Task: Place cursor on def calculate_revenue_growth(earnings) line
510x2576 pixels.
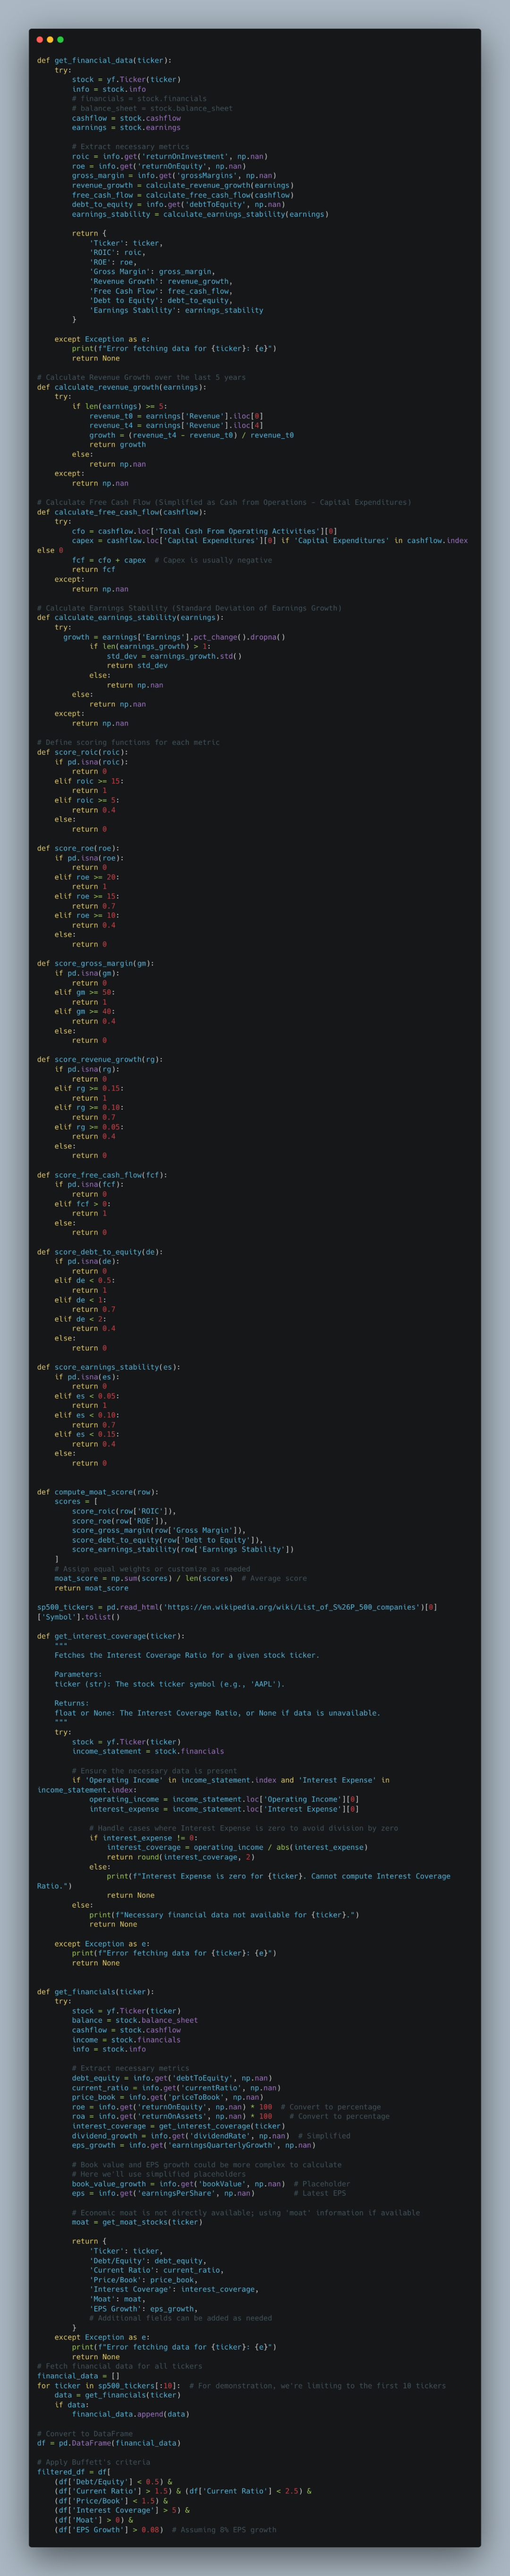Action: pyautogui.click(x=121, y=387)
